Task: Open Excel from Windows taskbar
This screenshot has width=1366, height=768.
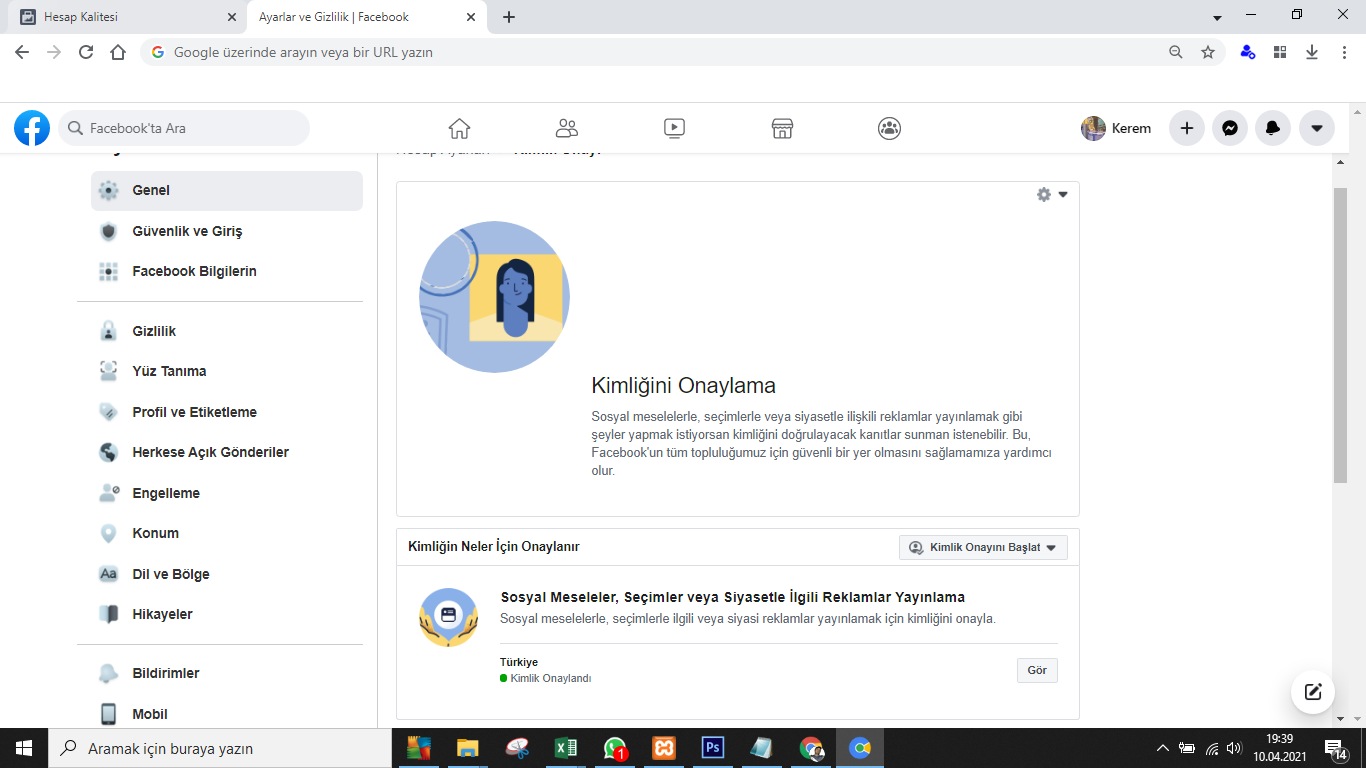Action: pyautogui.click(x=566, y=748)
